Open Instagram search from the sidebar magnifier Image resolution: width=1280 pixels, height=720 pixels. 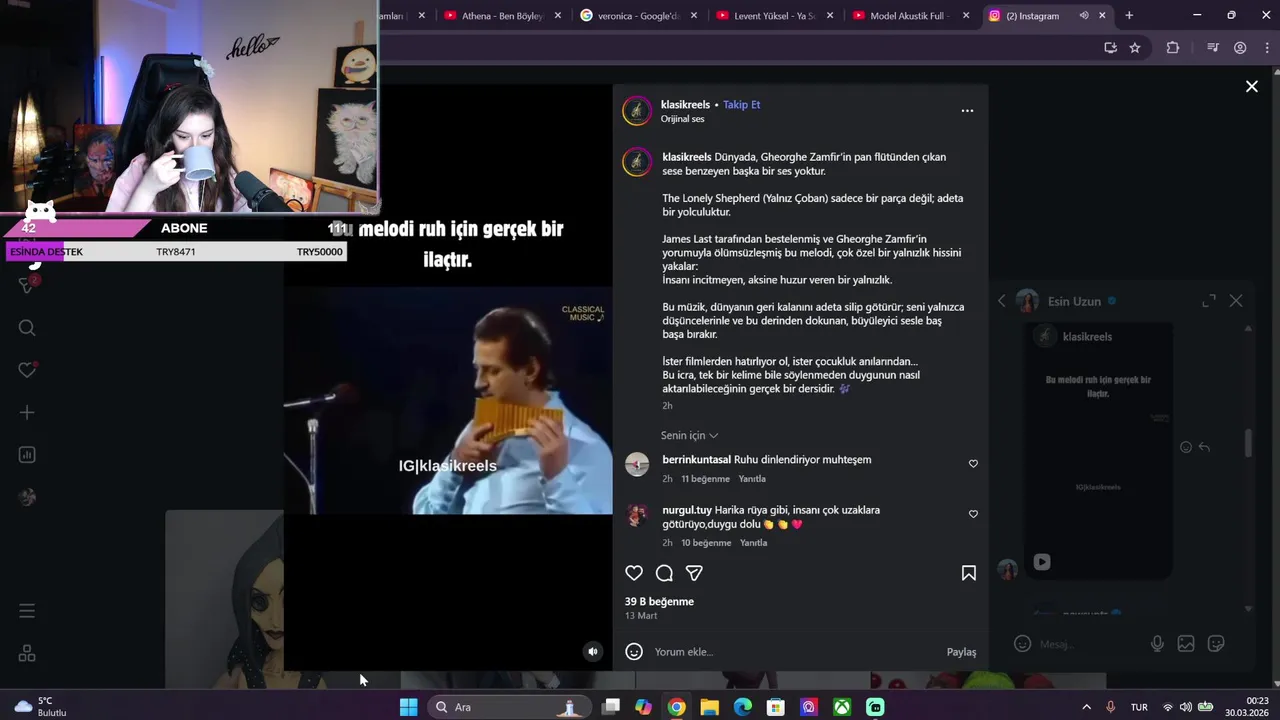[27, 328]
